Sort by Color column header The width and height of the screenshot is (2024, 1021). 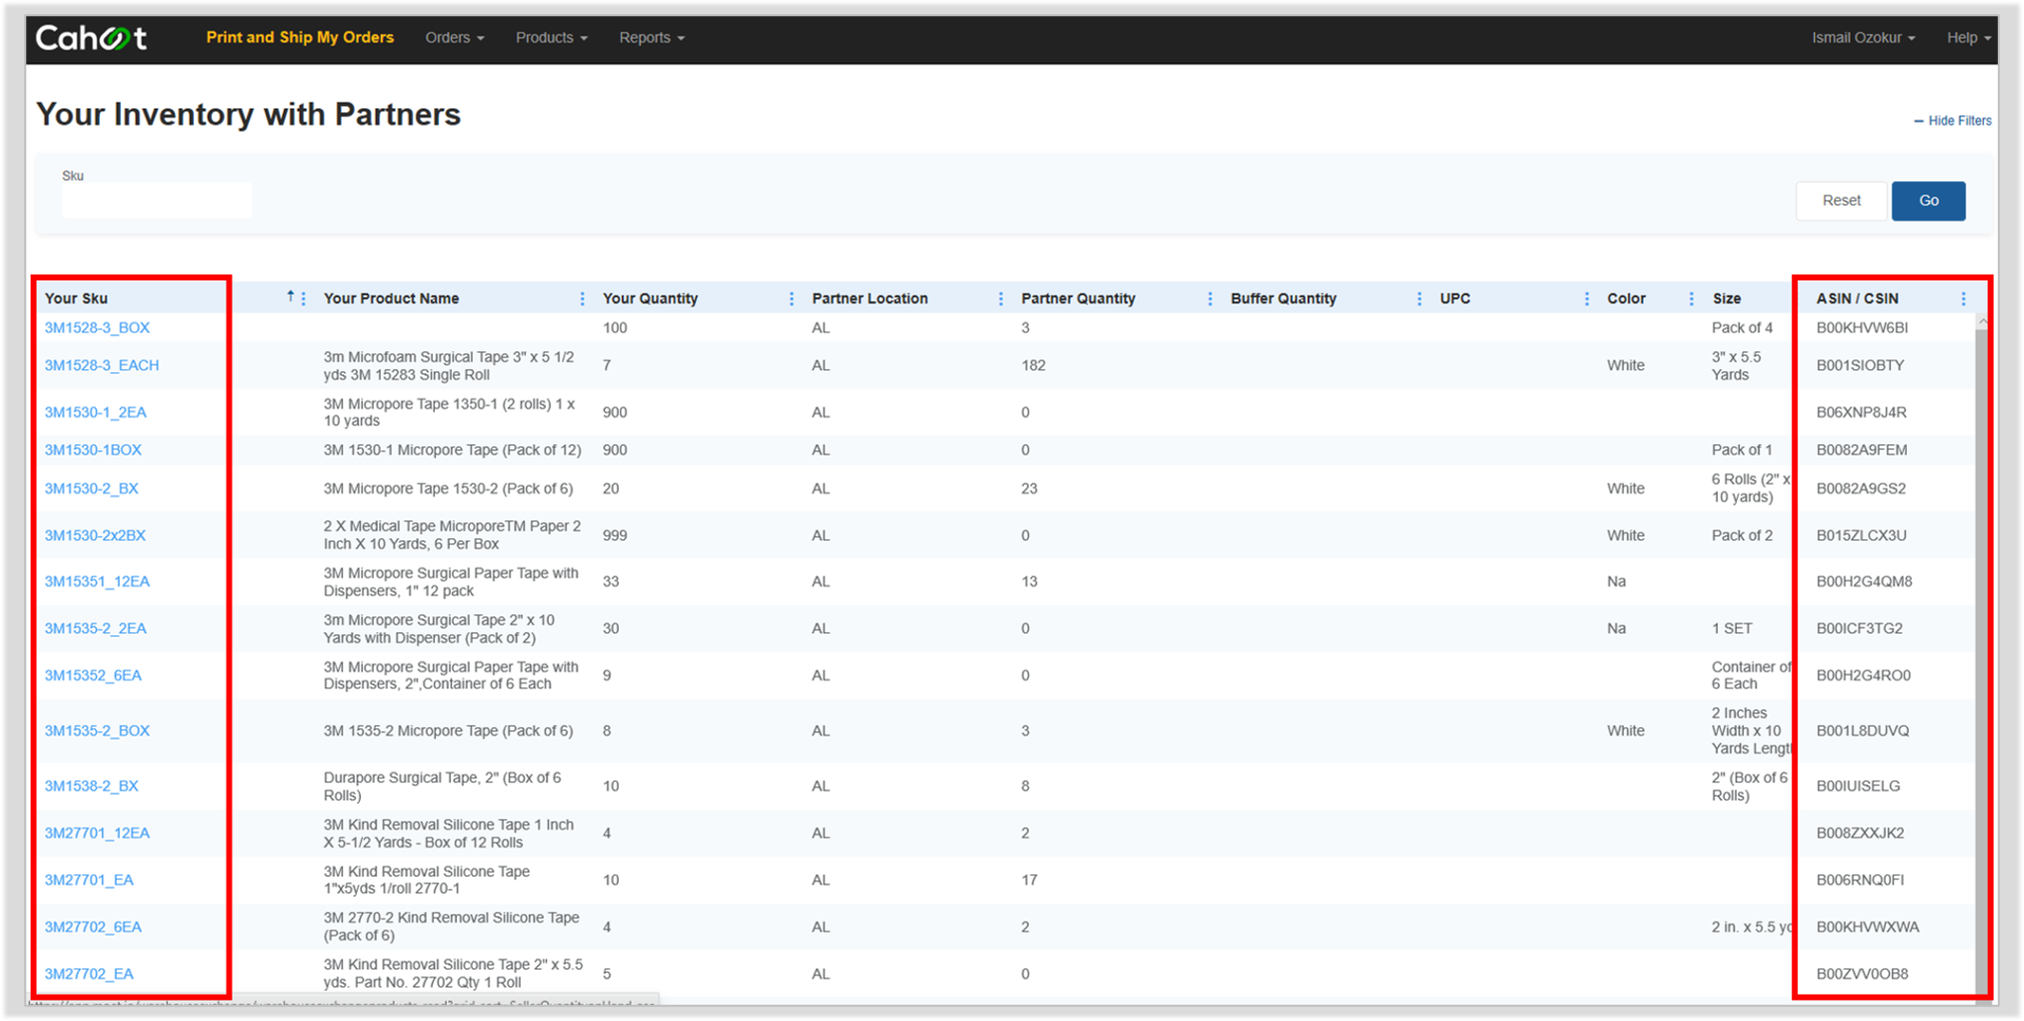pos(1626,298)
